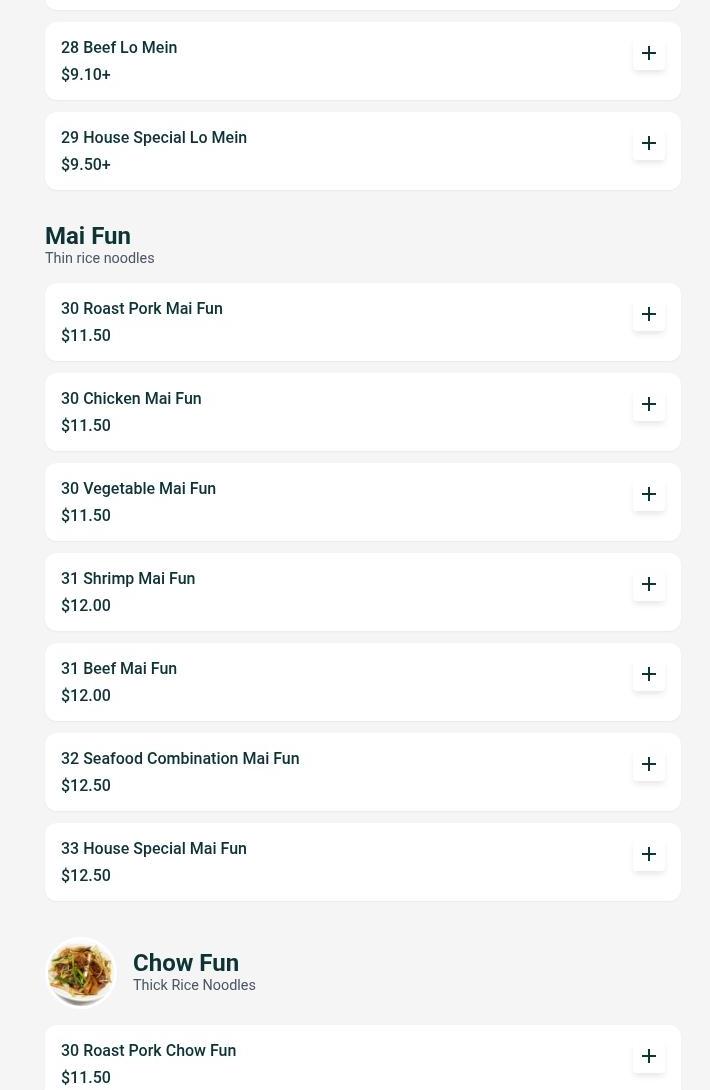
Task: Open 32 Seafood Combination Mai Fun details
Action: tap(180, 758)
